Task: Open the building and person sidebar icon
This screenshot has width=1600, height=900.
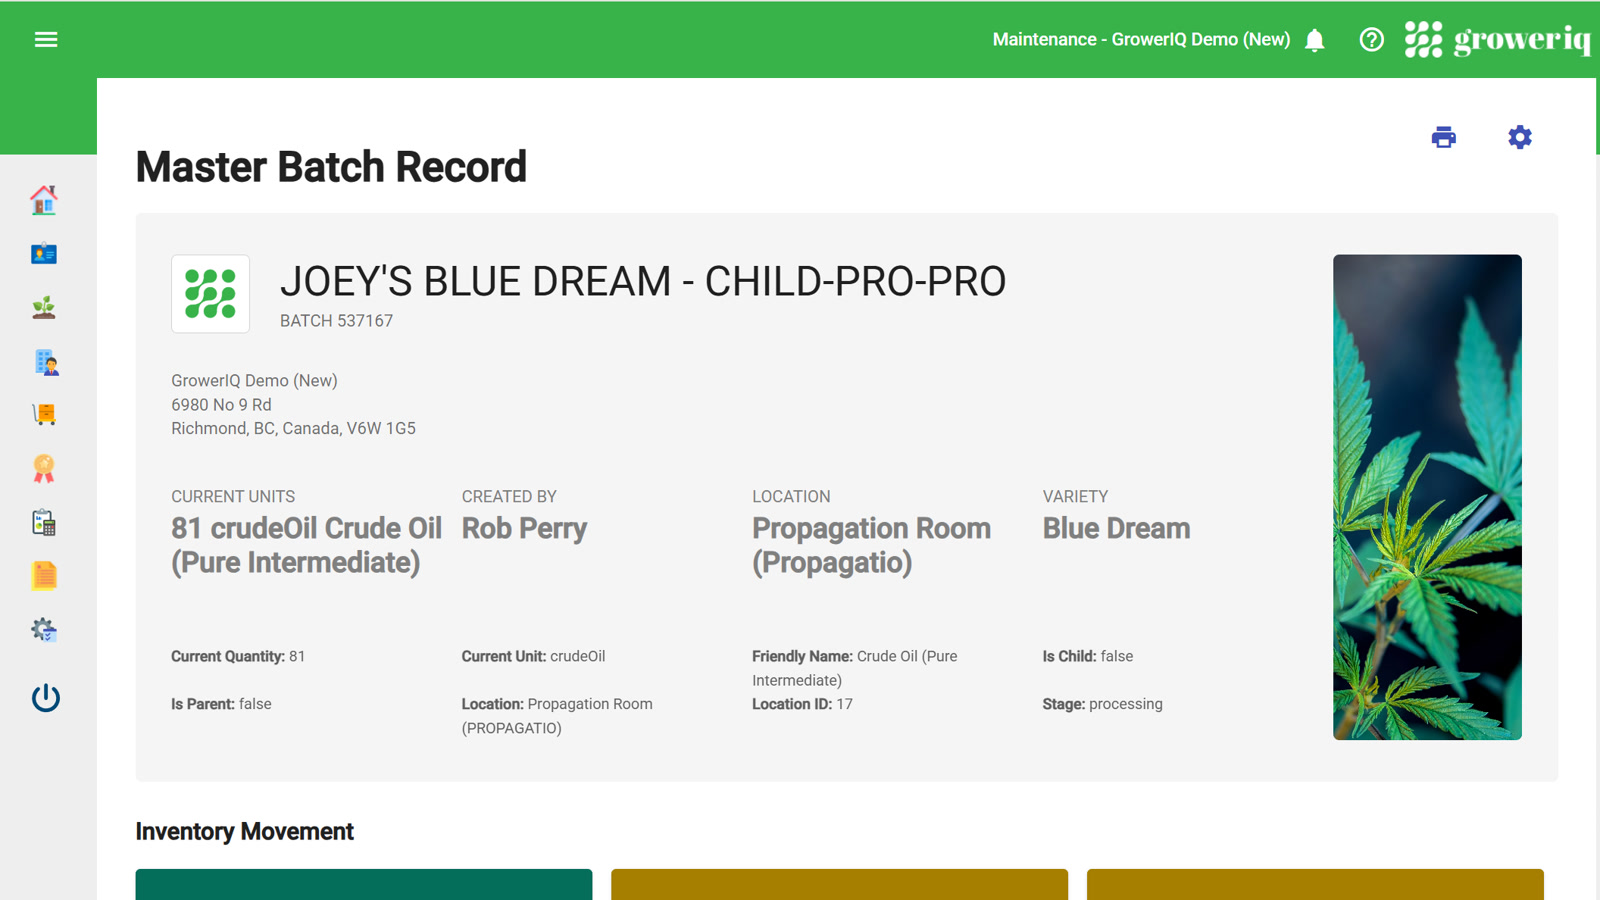Action: point(46,362)
